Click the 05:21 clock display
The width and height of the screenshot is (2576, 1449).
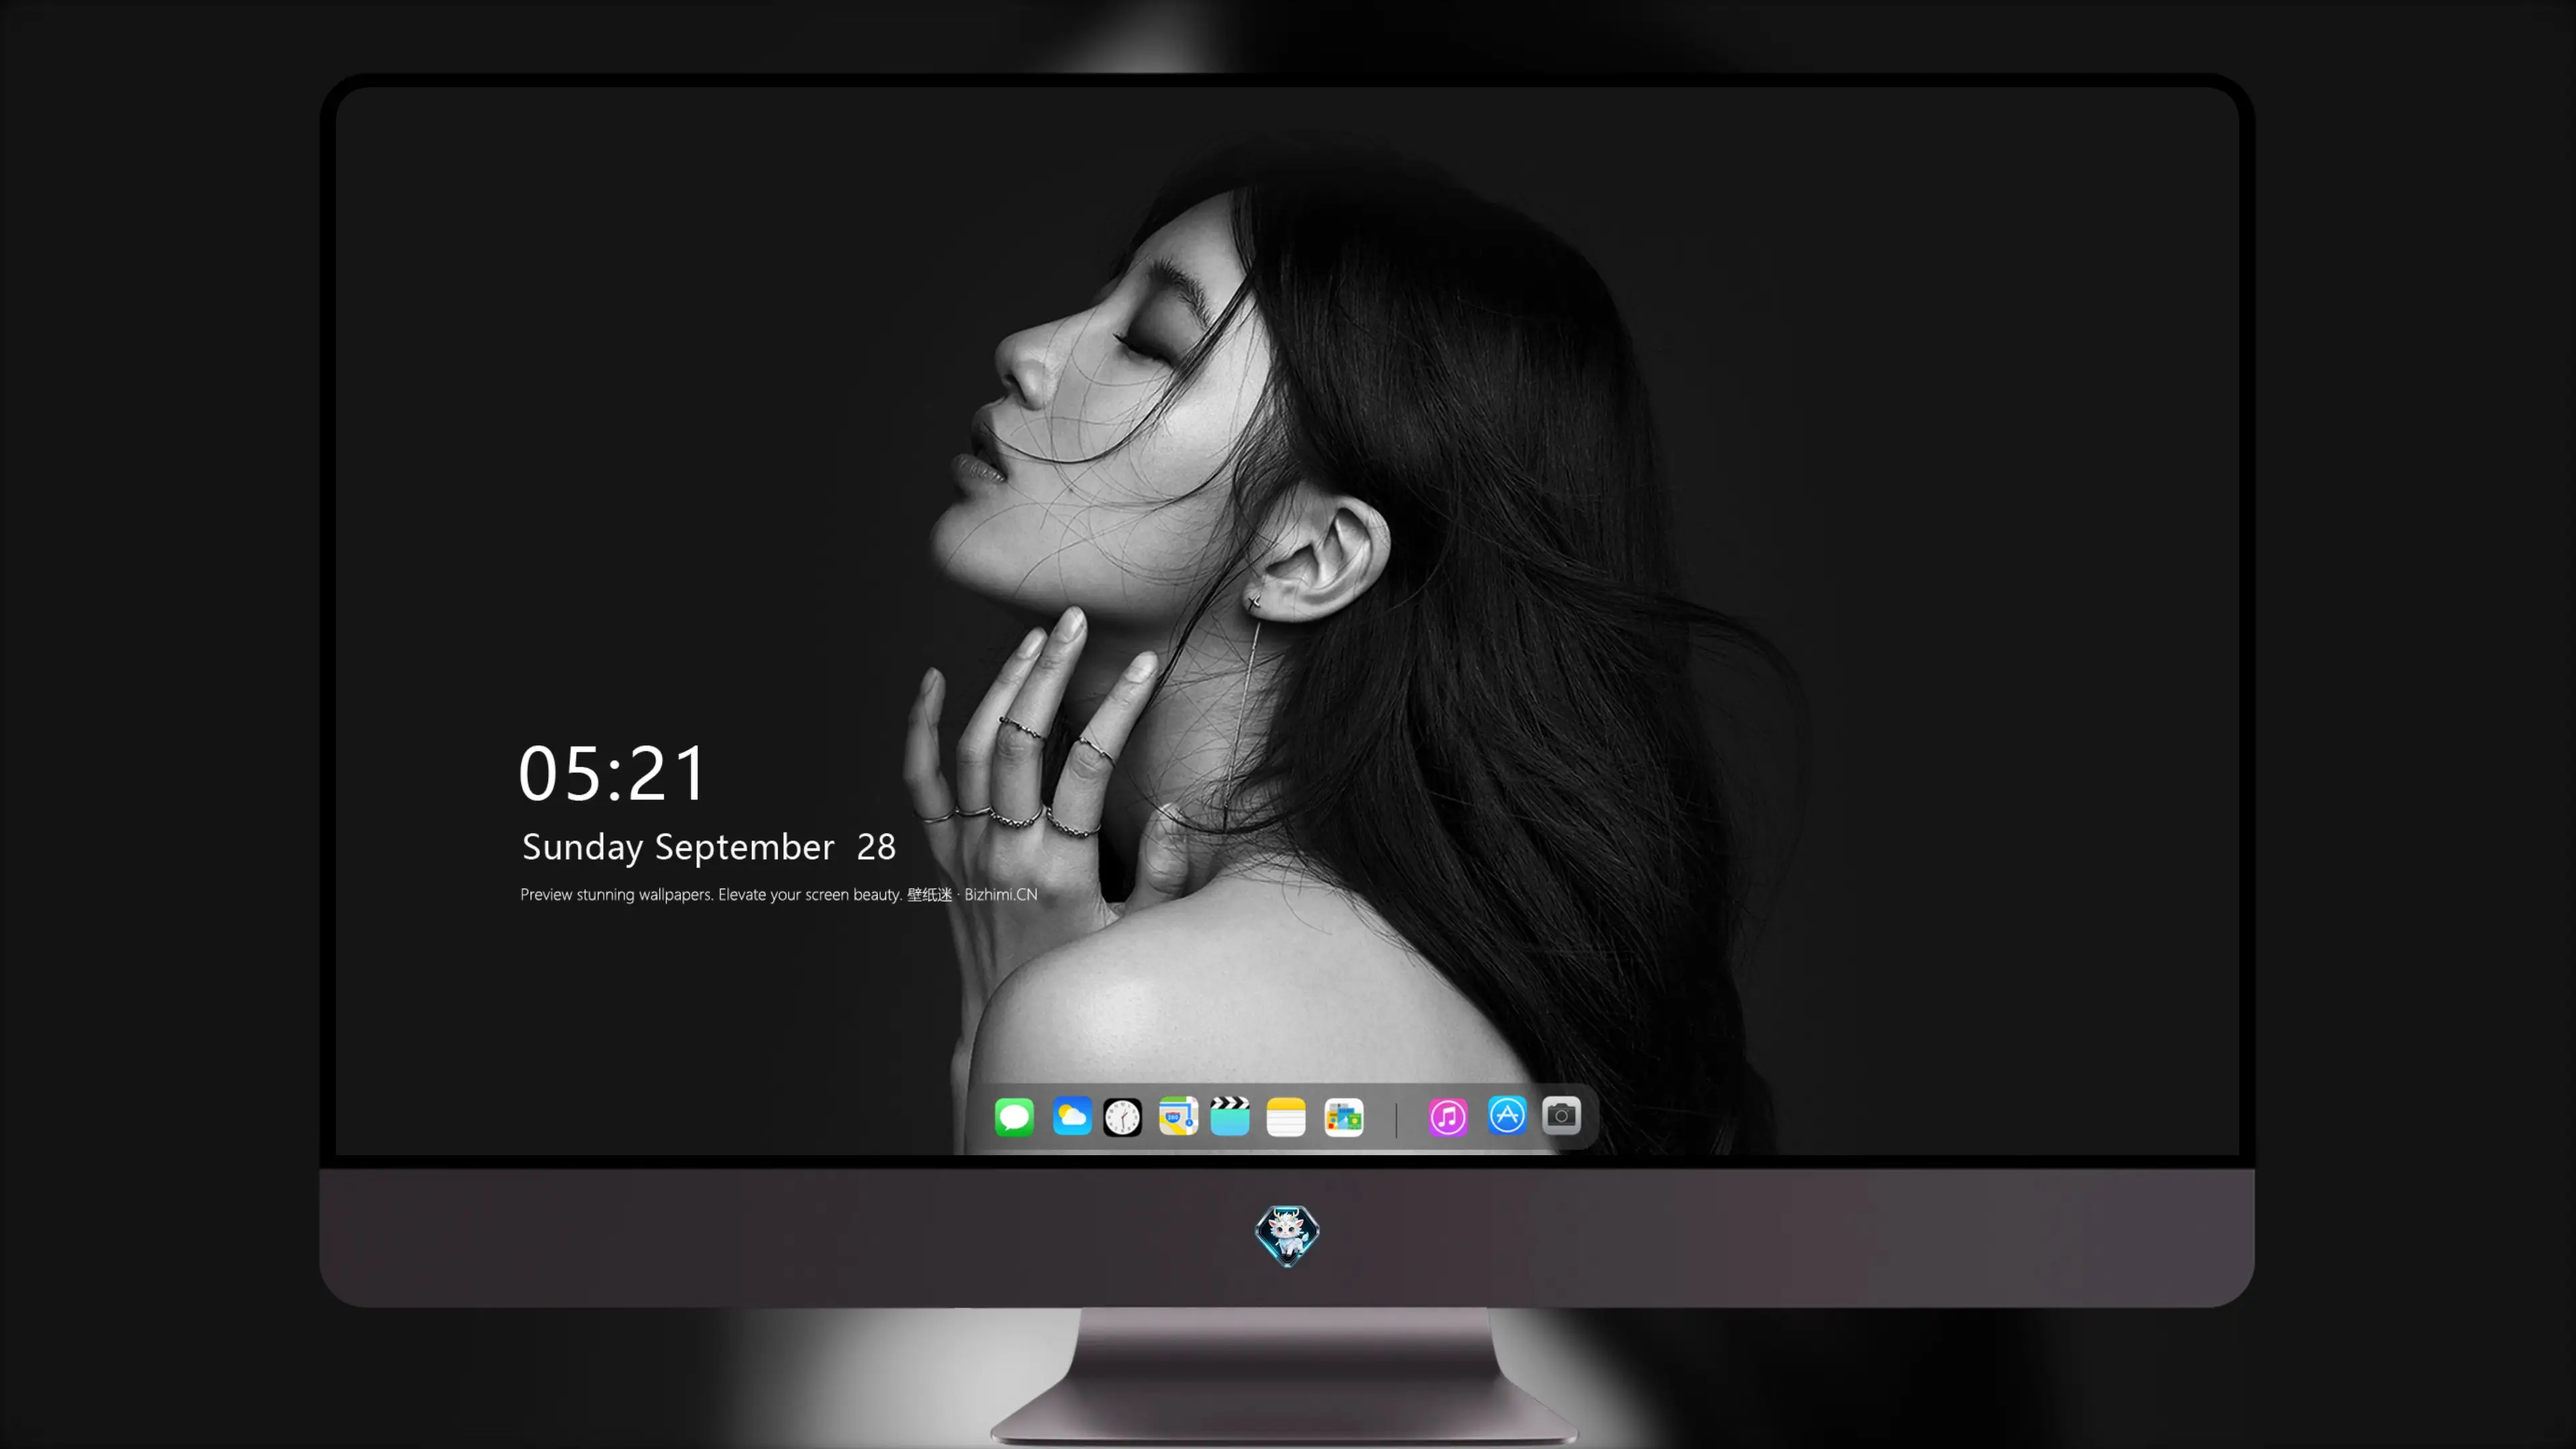click(612, 773)
